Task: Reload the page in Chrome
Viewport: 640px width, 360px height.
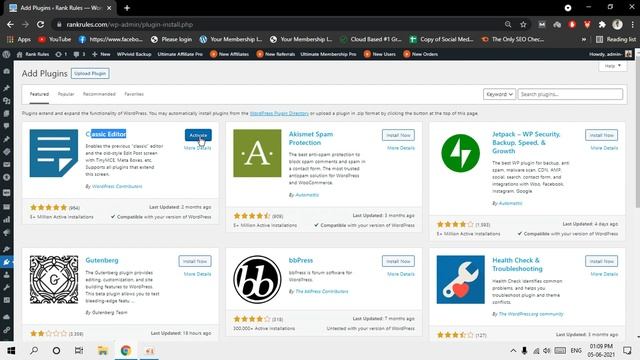Action: tap(40, 24)
